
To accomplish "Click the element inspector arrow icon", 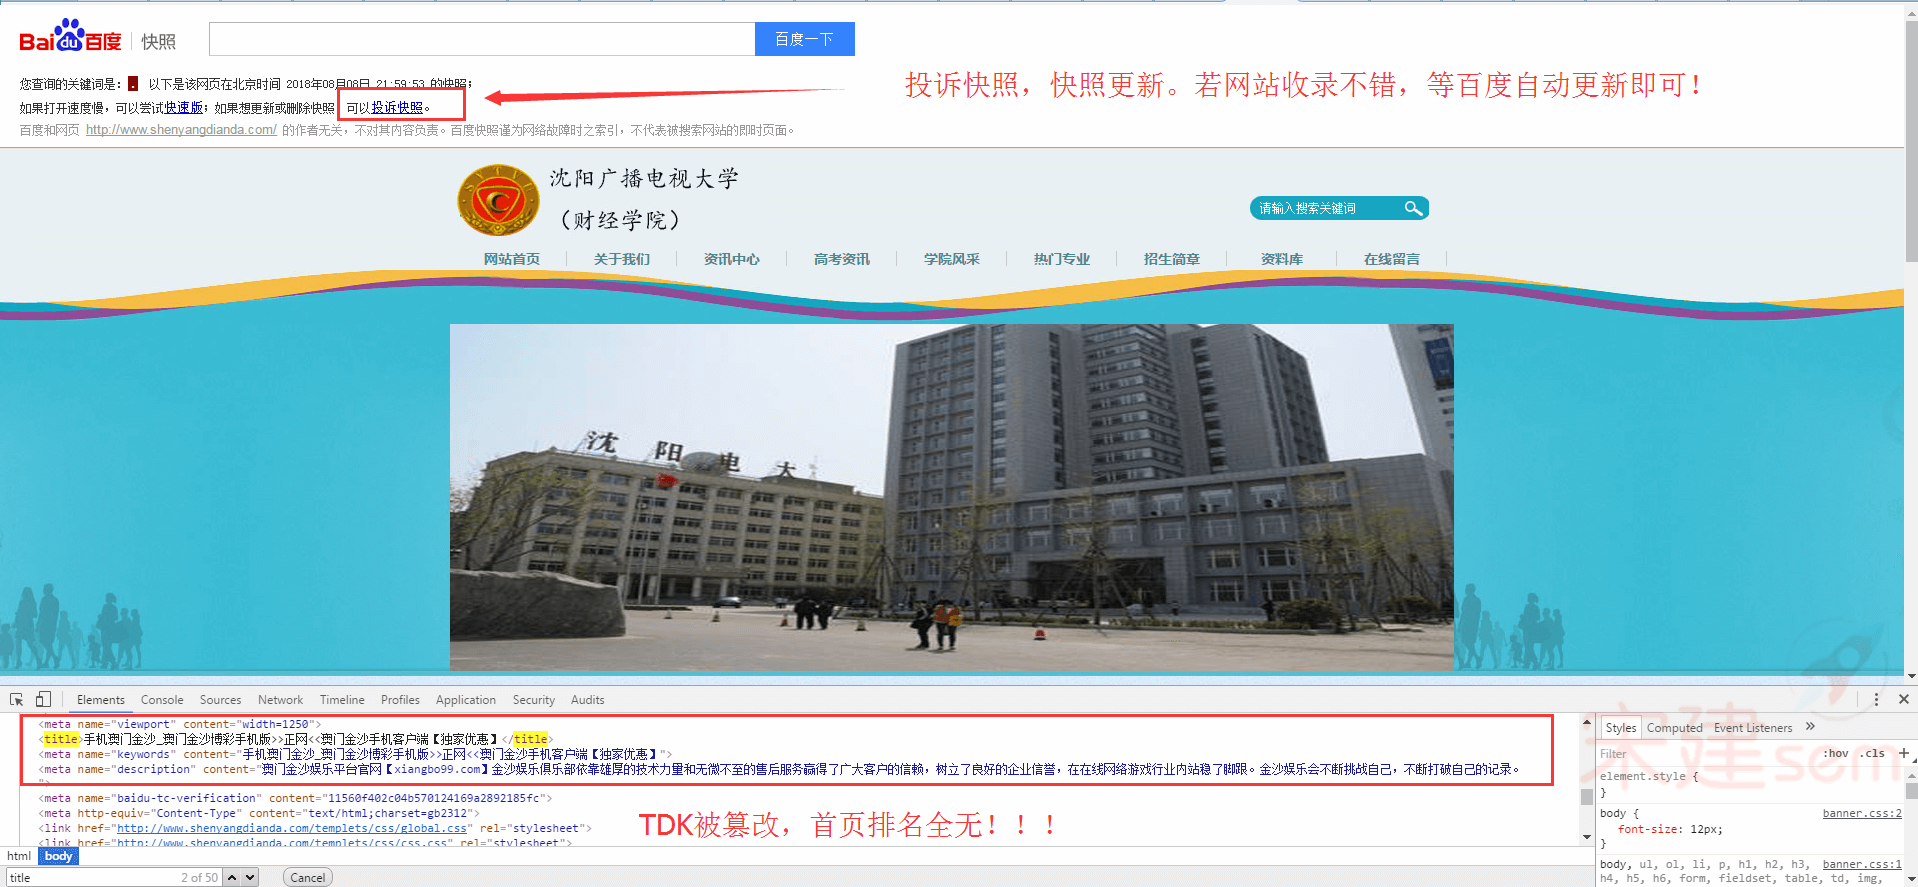I will coord(17,700).
